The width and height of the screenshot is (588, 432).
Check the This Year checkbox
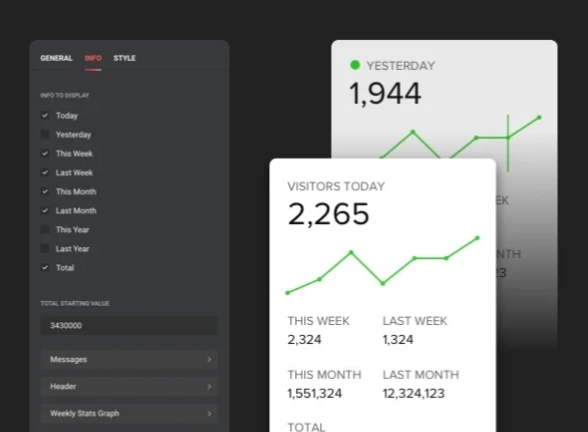45,230
